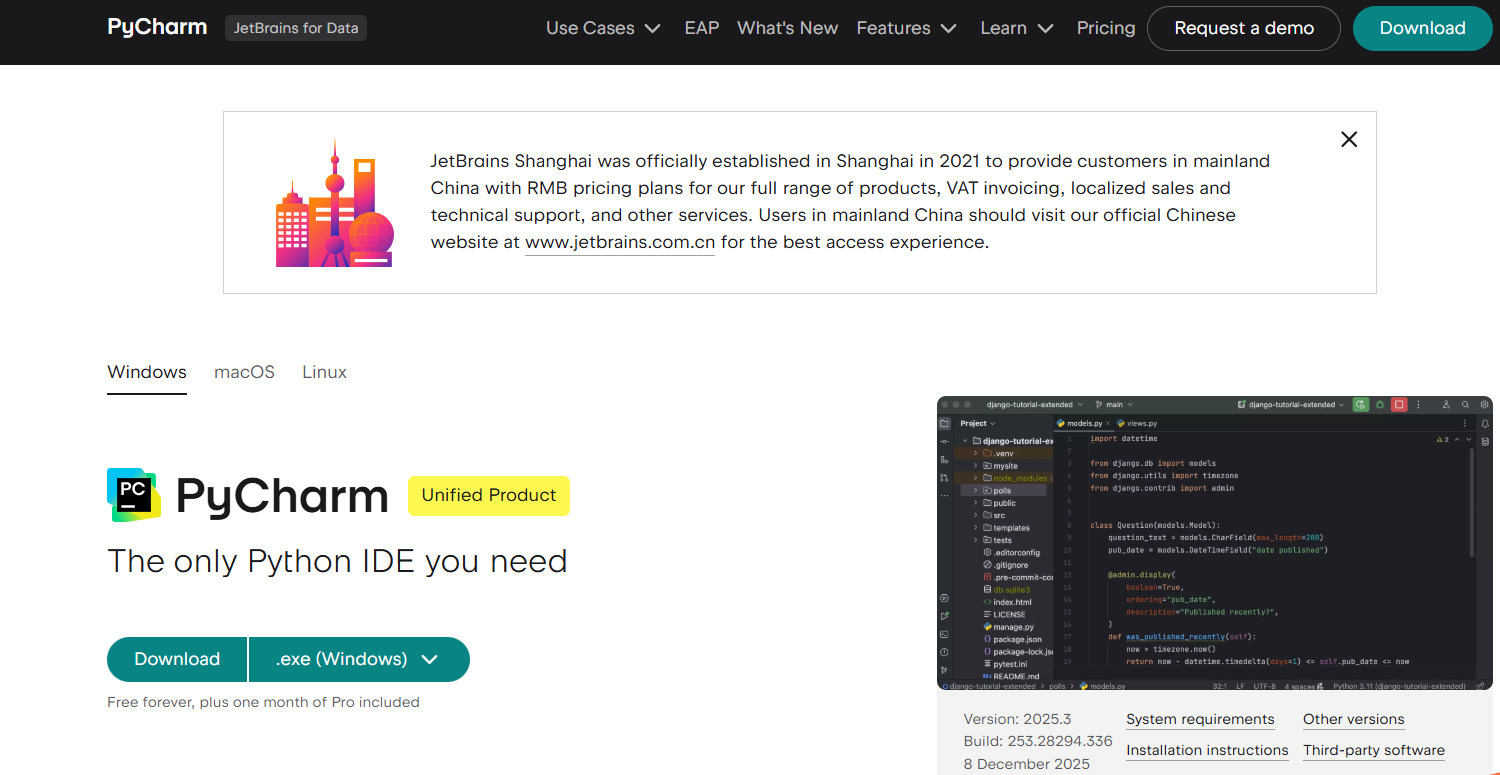Select the Windows tab
1500x775 pixels.
pos(147,372)
